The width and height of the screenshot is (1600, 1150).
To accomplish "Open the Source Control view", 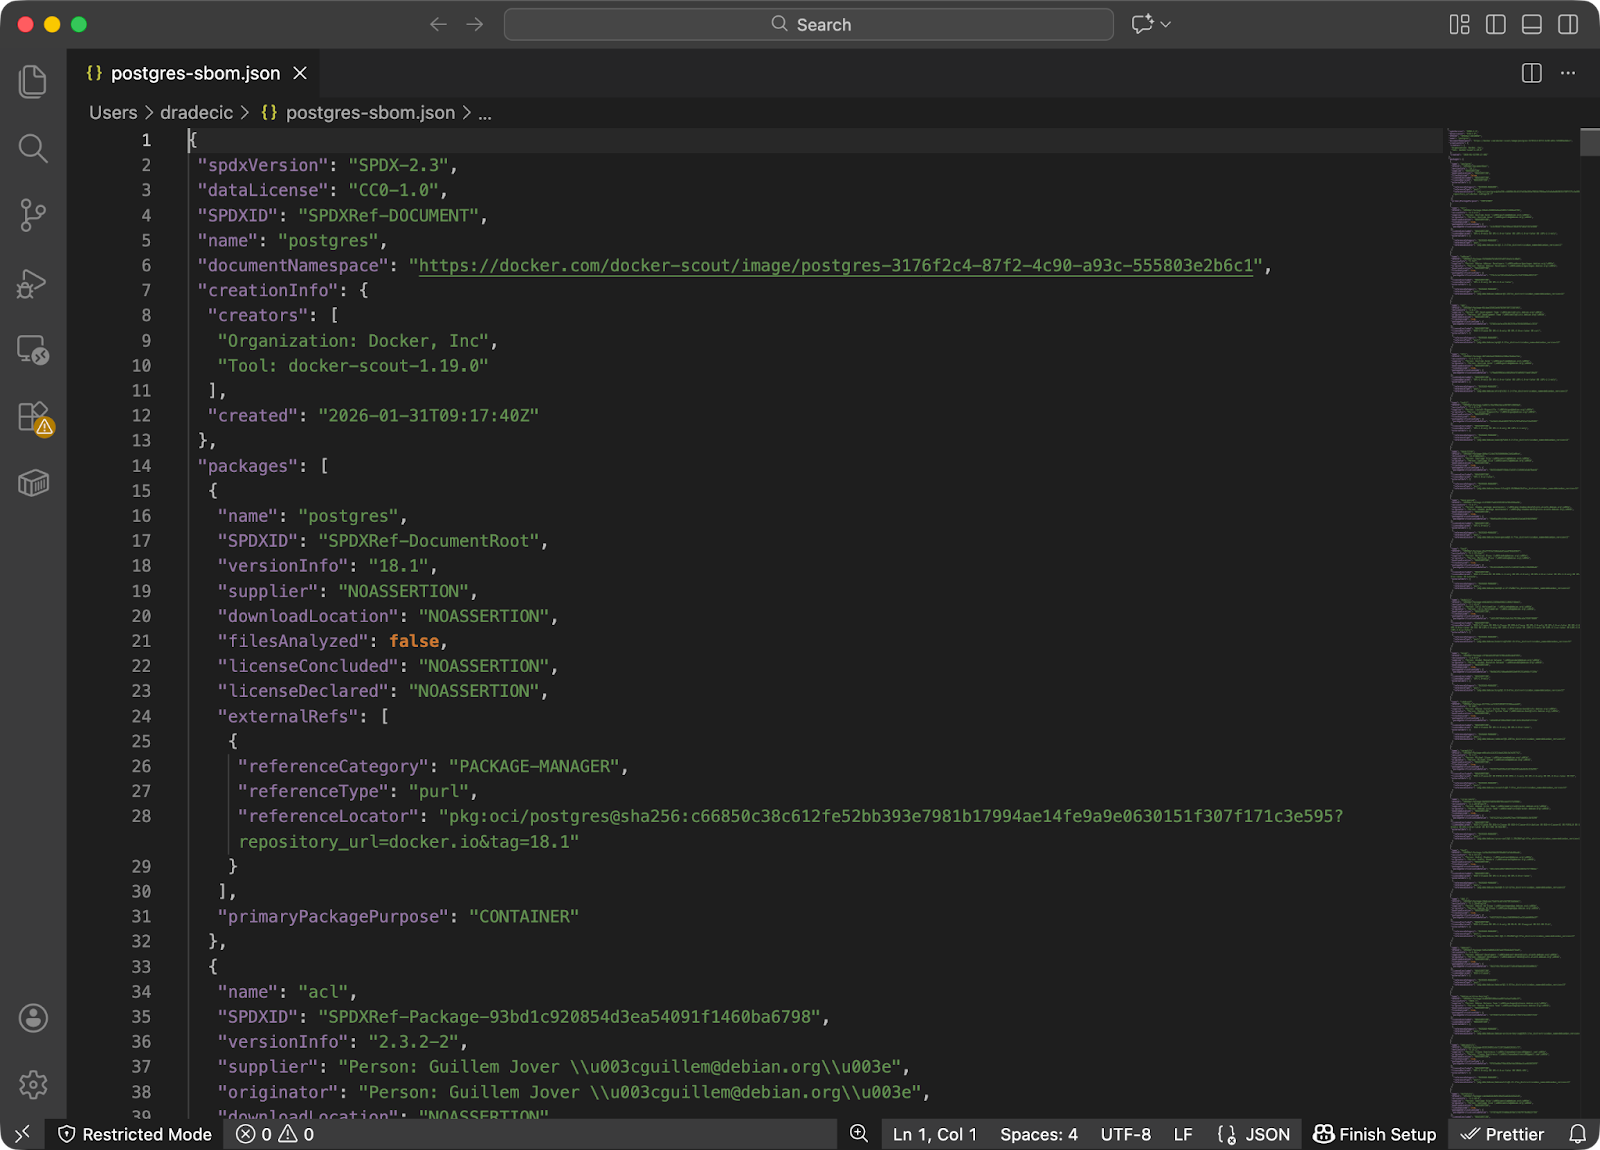I will click(33, 215).
